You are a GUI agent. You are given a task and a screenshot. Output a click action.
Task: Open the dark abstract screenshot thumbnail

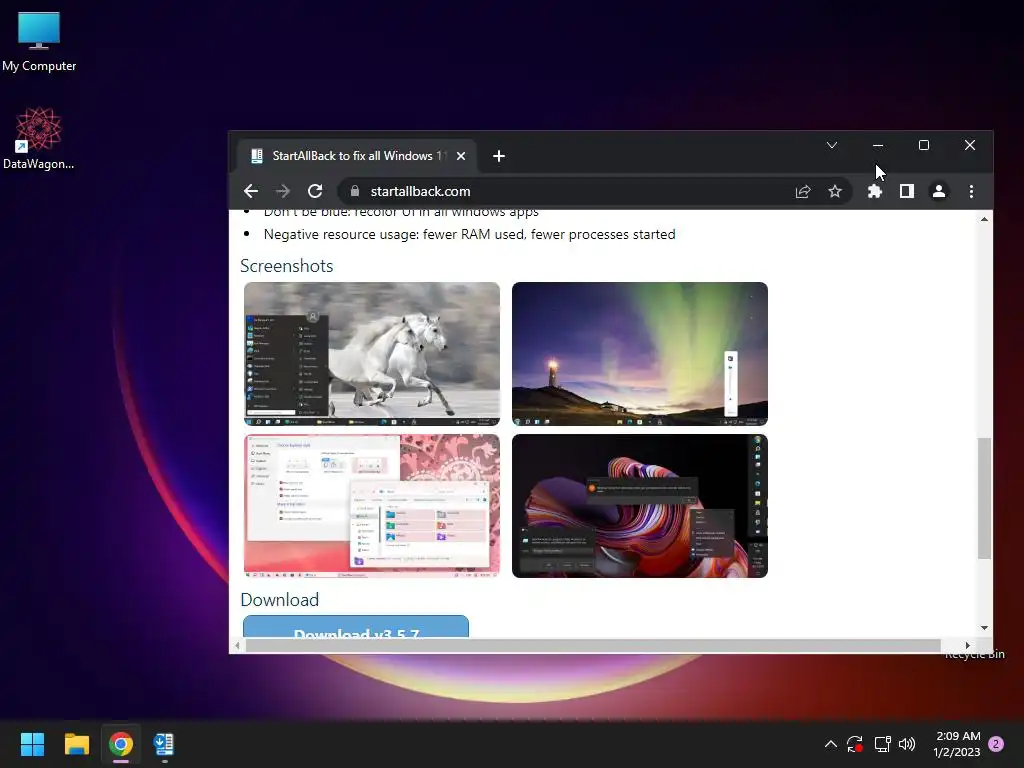[x=640, y=506]
